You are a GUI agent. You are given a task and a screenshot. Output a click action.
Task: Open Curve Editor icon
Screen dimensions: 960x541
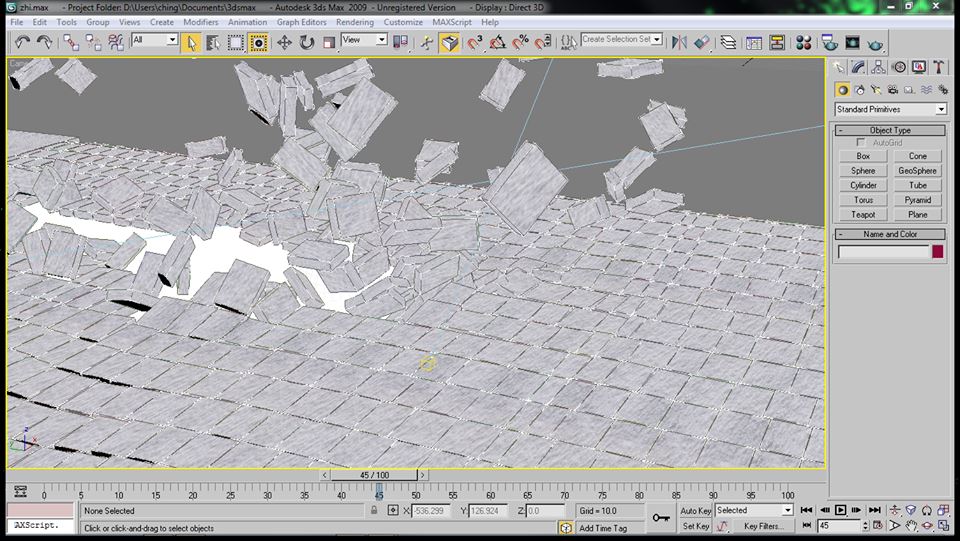pos(754,42)
